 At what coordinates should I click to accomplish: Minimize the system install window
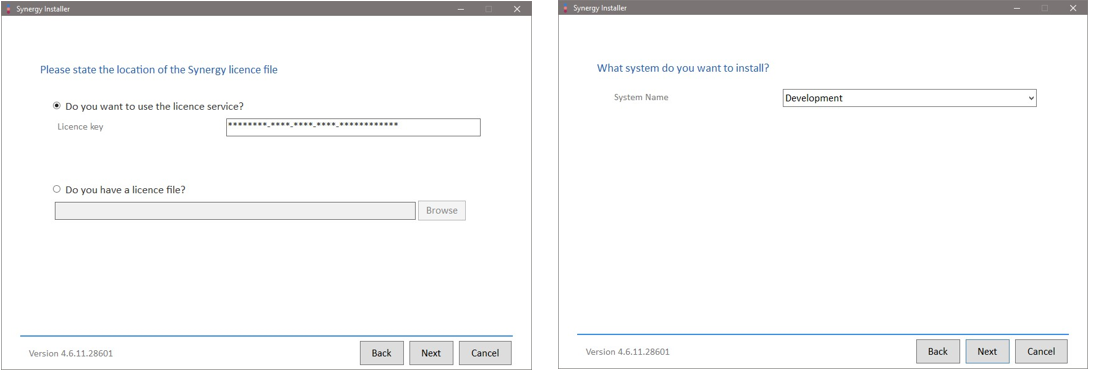1017,8
